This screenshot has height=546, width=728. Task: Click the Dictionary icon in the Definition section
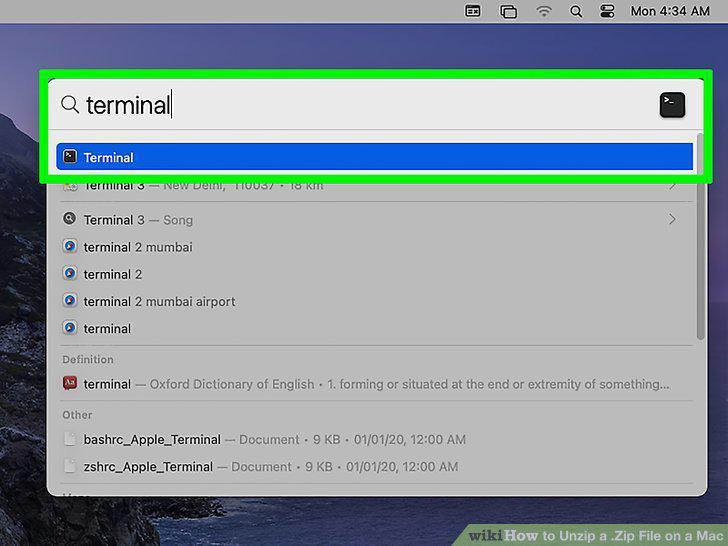[70, 383]
